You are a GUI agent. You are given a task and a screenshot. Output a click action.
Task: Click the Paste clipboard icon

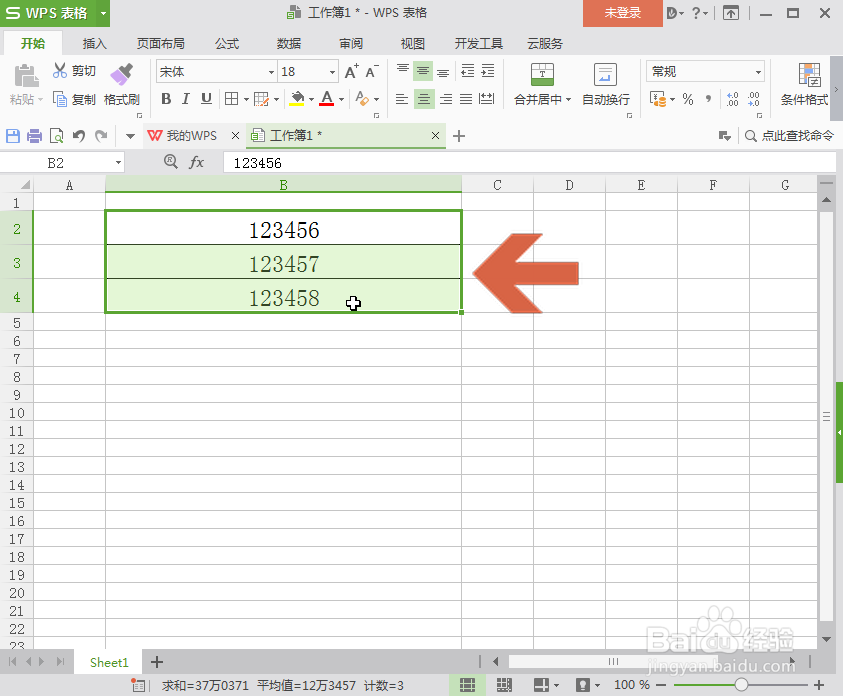26,76
